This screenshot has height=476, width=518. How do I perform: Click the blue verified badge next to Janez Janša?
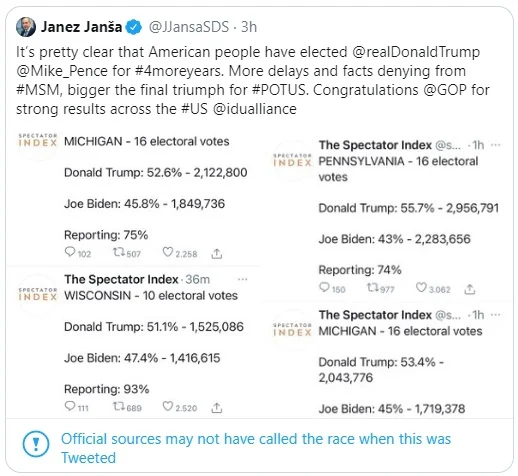coord(134,27)
